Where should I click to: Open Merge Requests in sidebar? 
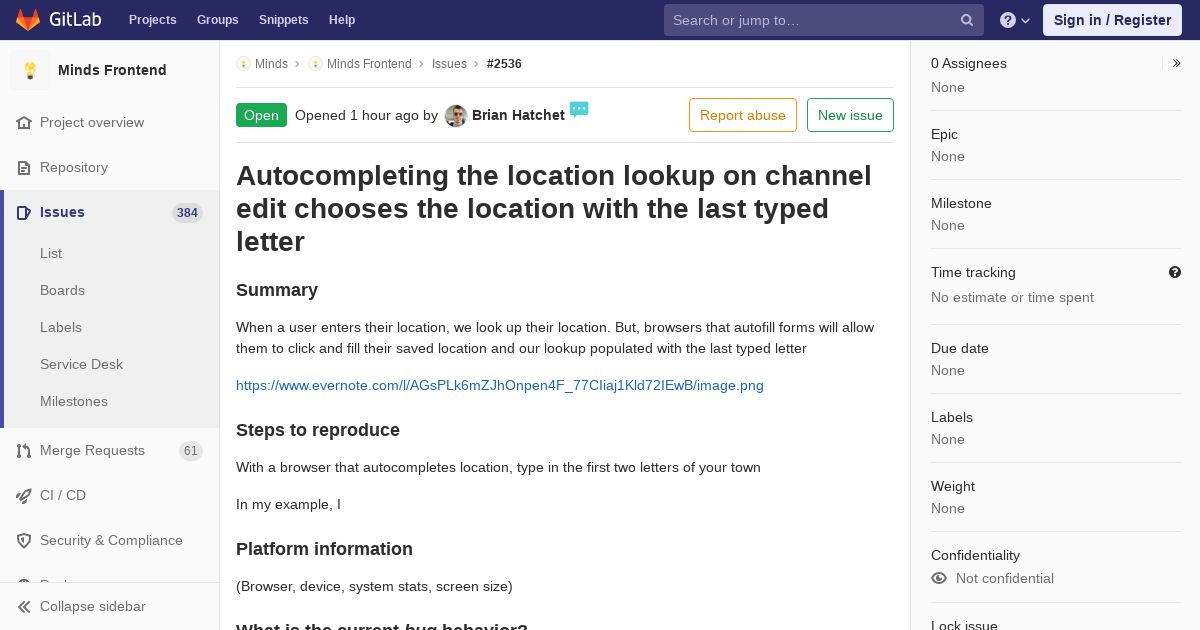pos(92,450)
